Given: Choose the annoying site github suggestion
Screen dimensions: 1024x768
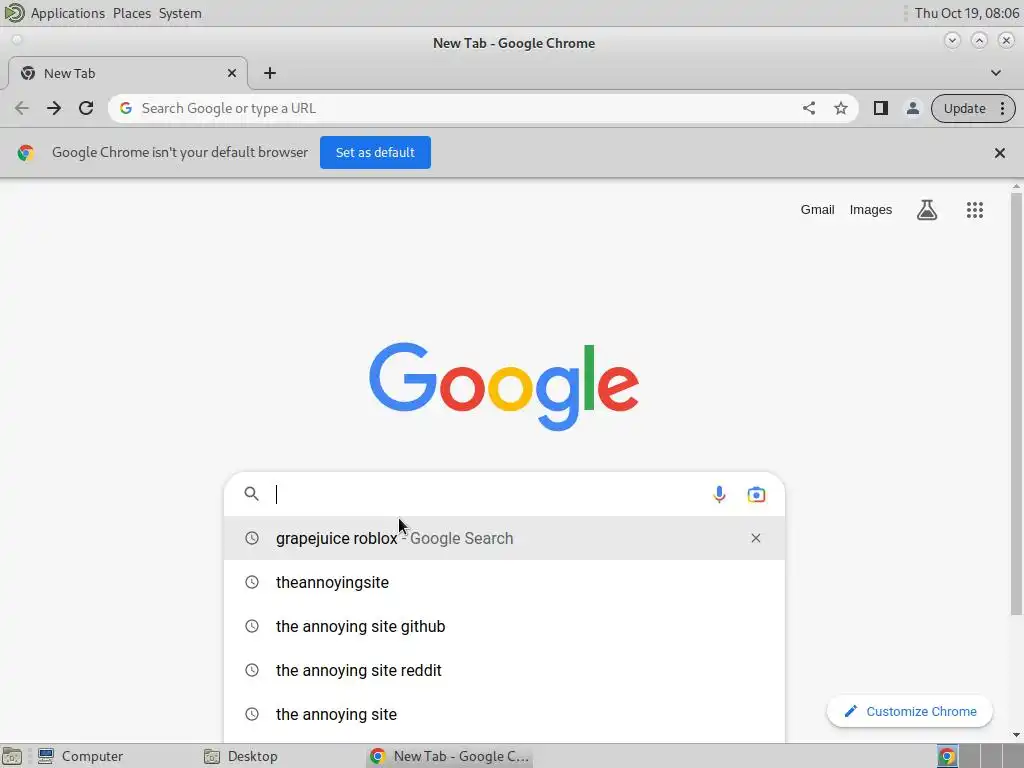Looking at the screenshot, I should 504,626.
